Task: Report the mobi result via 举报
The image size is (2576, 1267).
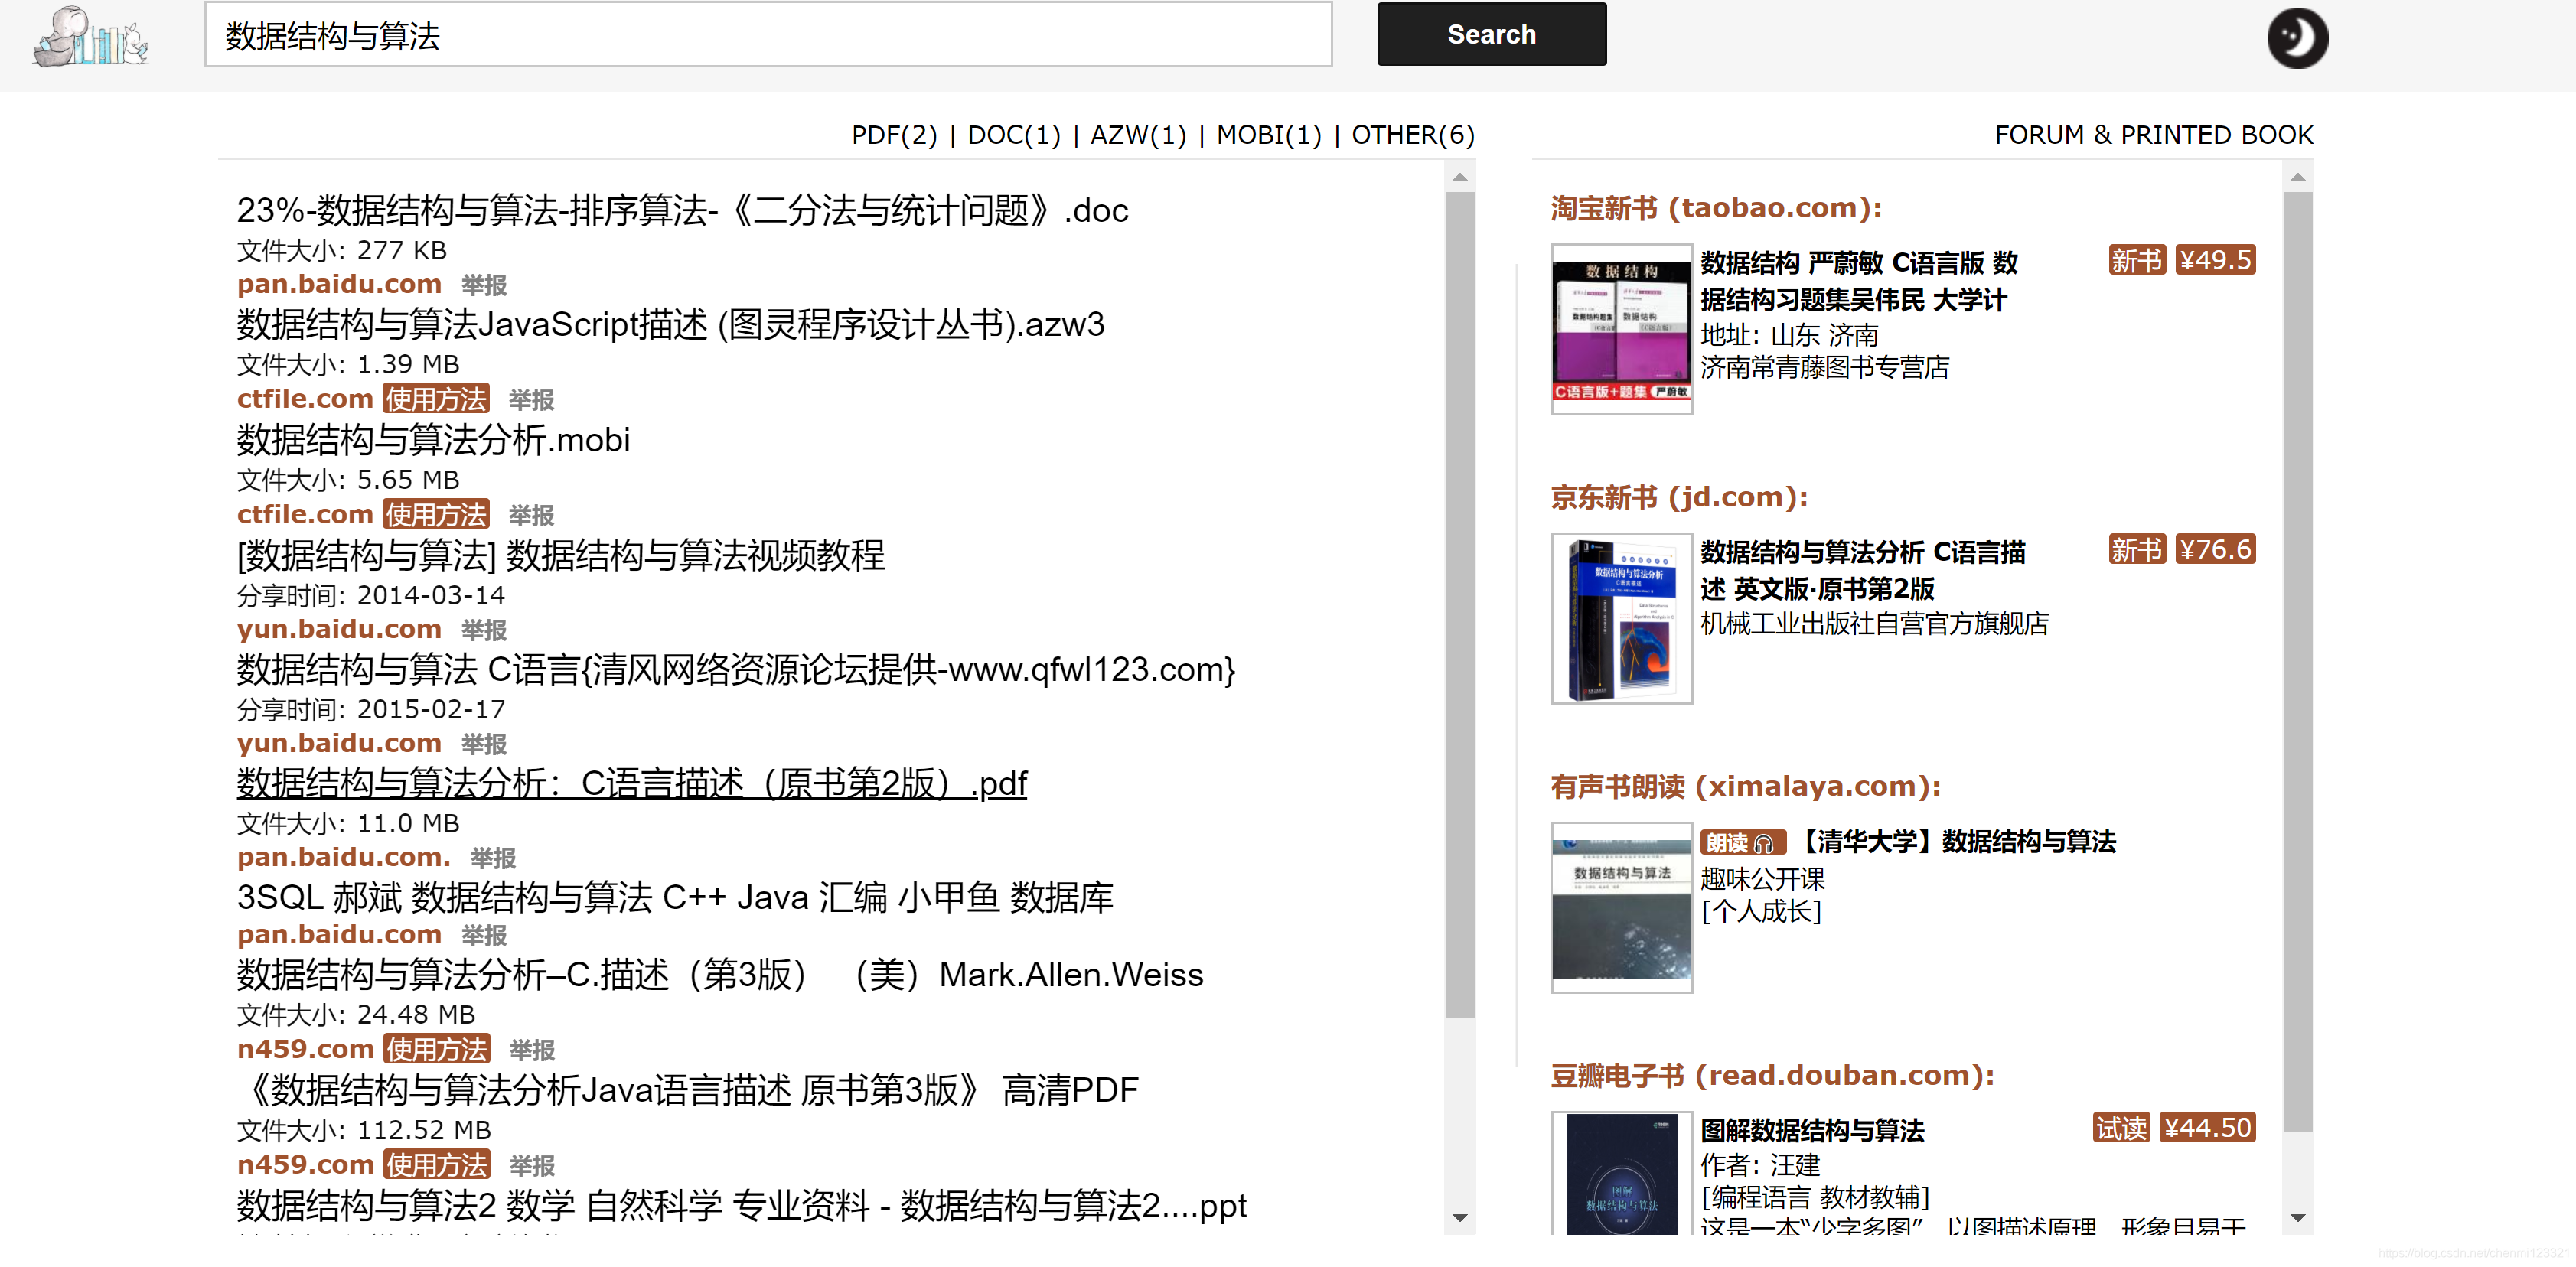Action: pos(531,515)
